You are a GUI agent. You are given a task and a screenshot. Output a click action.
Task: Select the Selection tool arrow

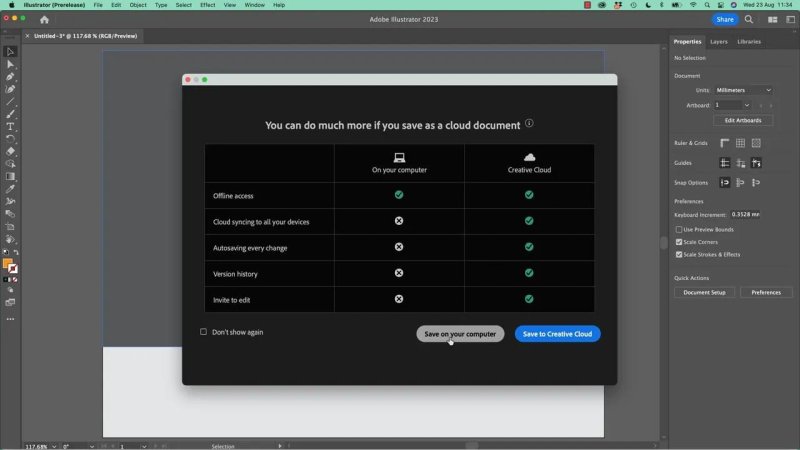coord(10,52)
